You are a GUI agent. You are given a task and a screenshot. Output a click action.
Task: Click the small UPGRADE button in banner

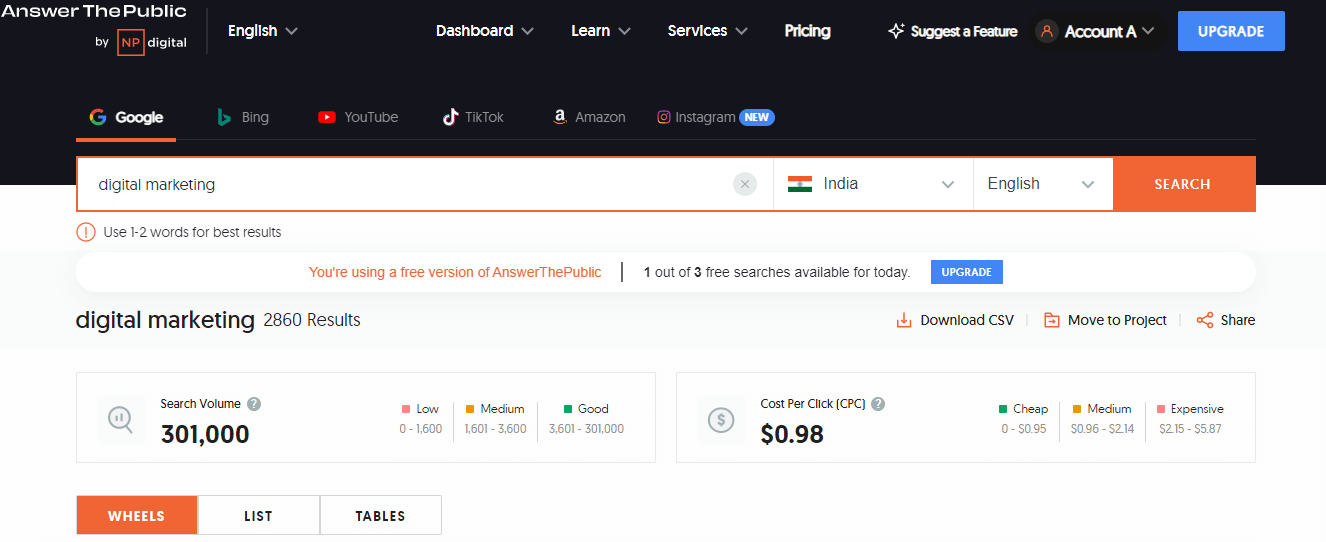pyautogui.click(x=966, y=272)
